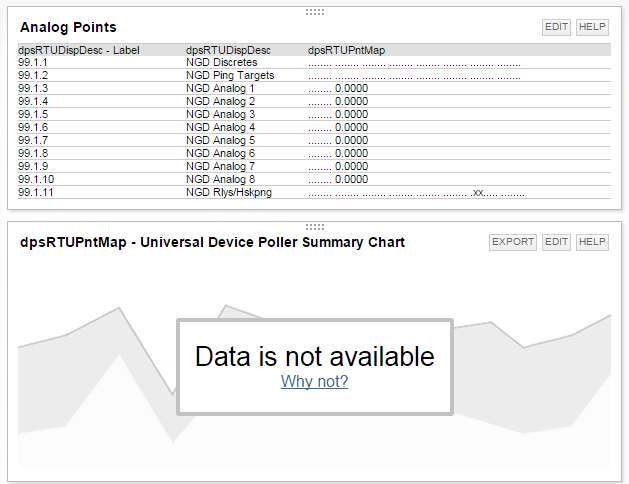629x484 pixels.
Task: Click the 99.1.6 label cell
Action: [33, 127]
